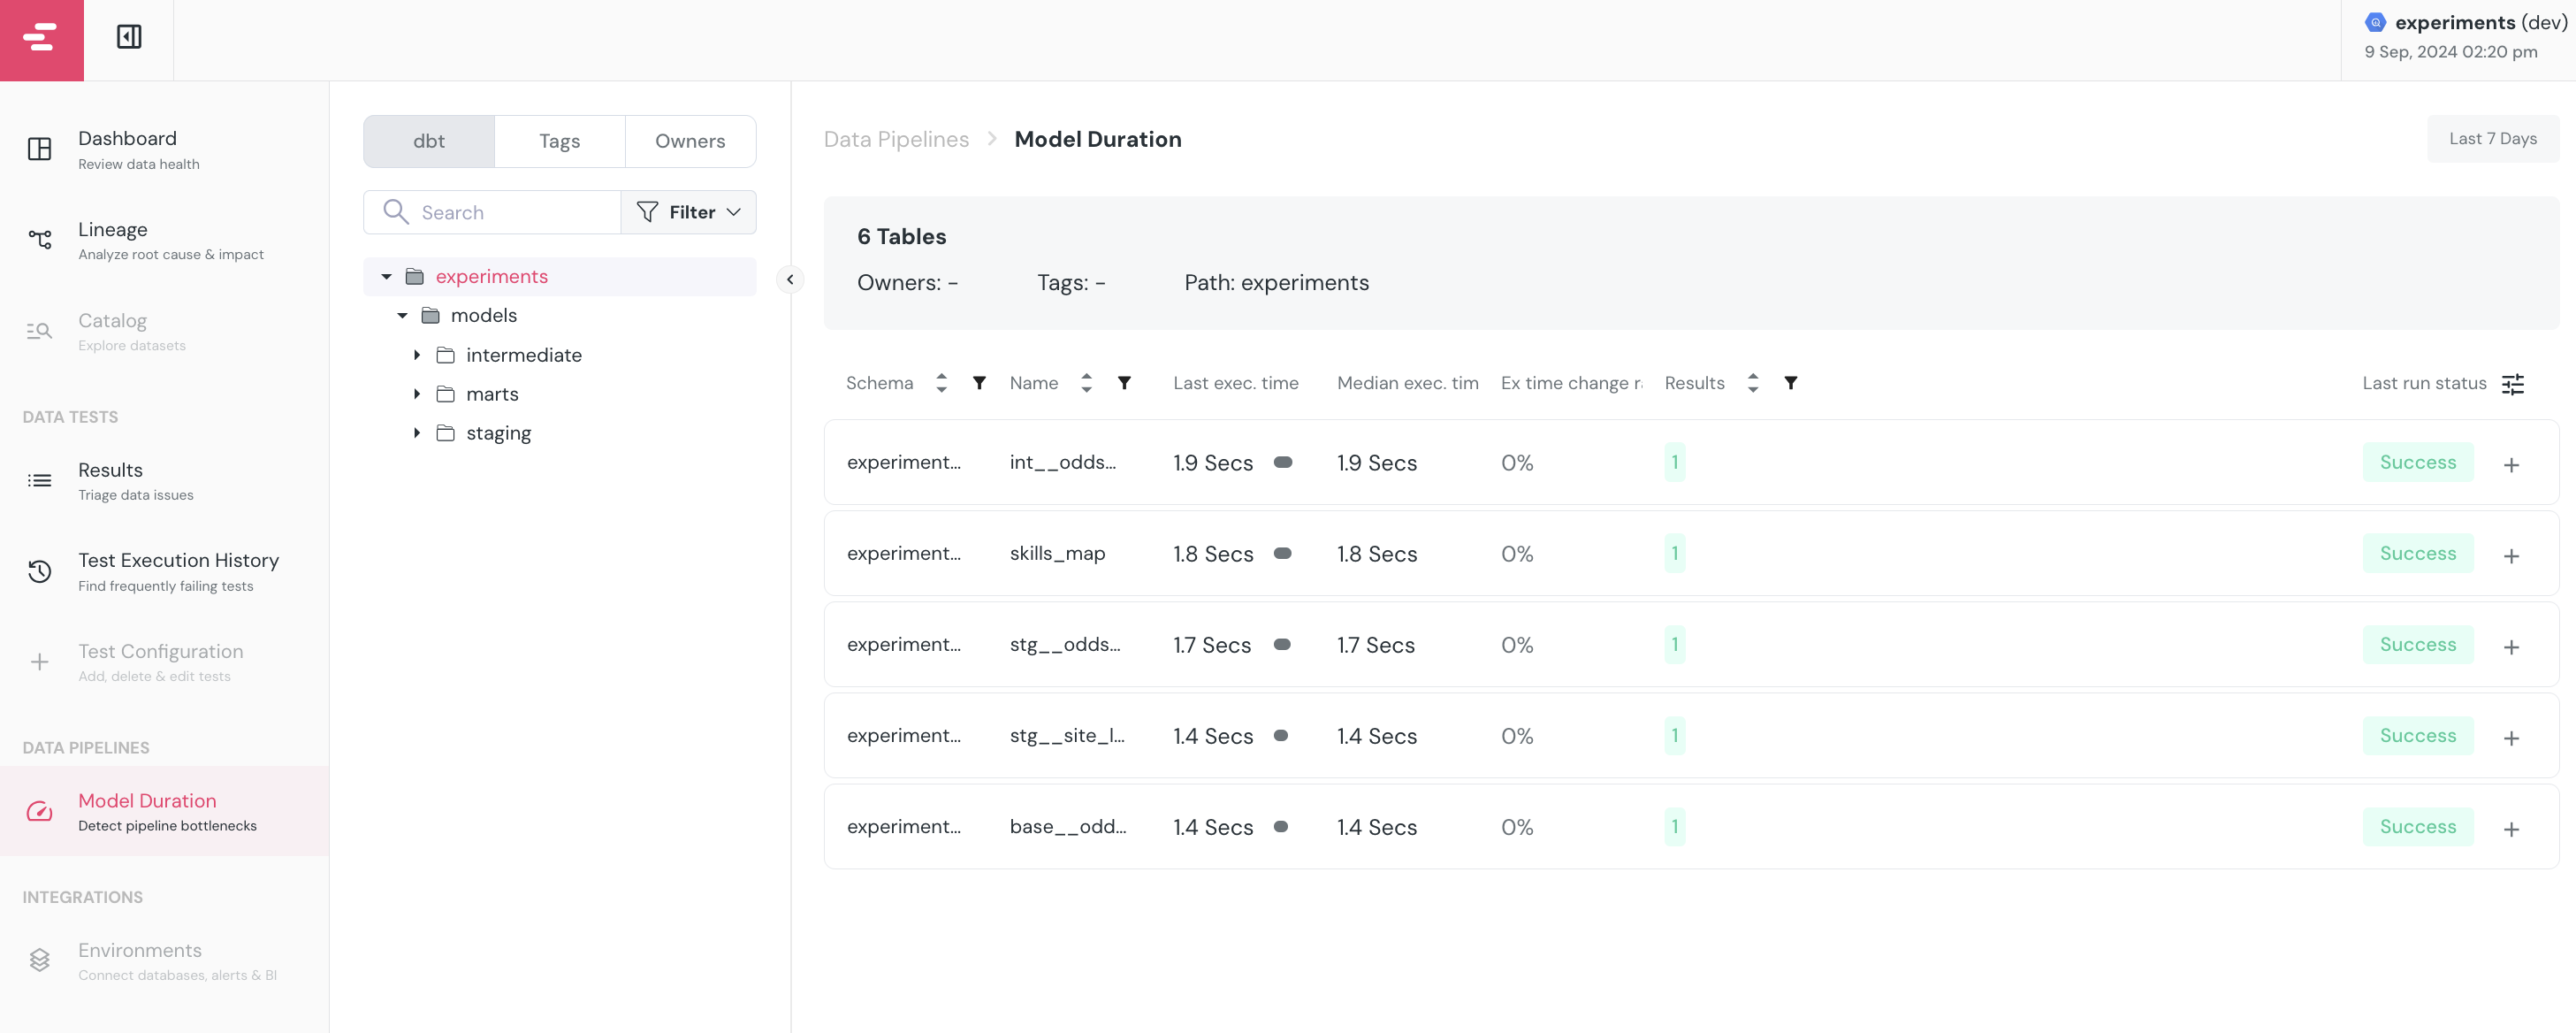Open Lineage graph icon

(x=39, y=240)
